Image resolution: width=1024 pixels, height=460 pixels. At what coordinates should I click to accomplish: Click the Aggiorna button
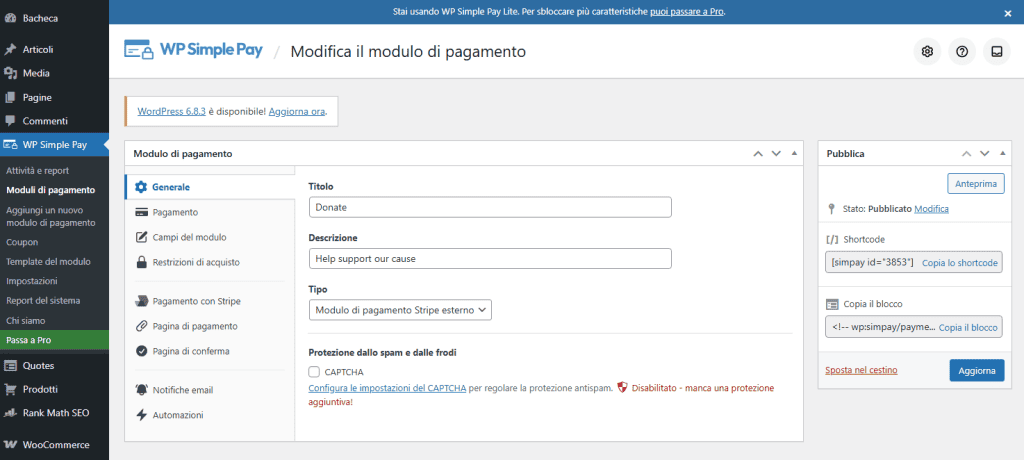coord(977,370)
